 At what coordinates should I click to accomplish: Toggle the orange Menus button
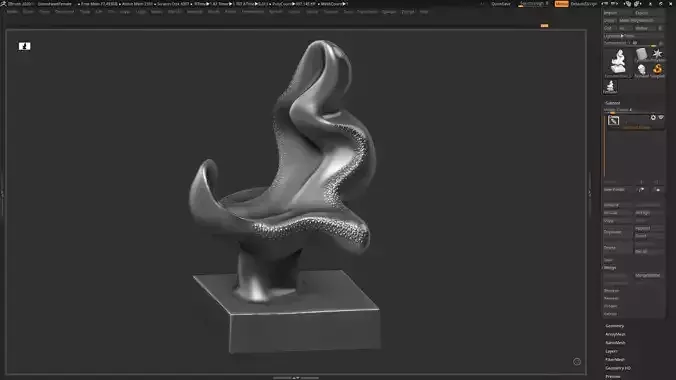561,4
